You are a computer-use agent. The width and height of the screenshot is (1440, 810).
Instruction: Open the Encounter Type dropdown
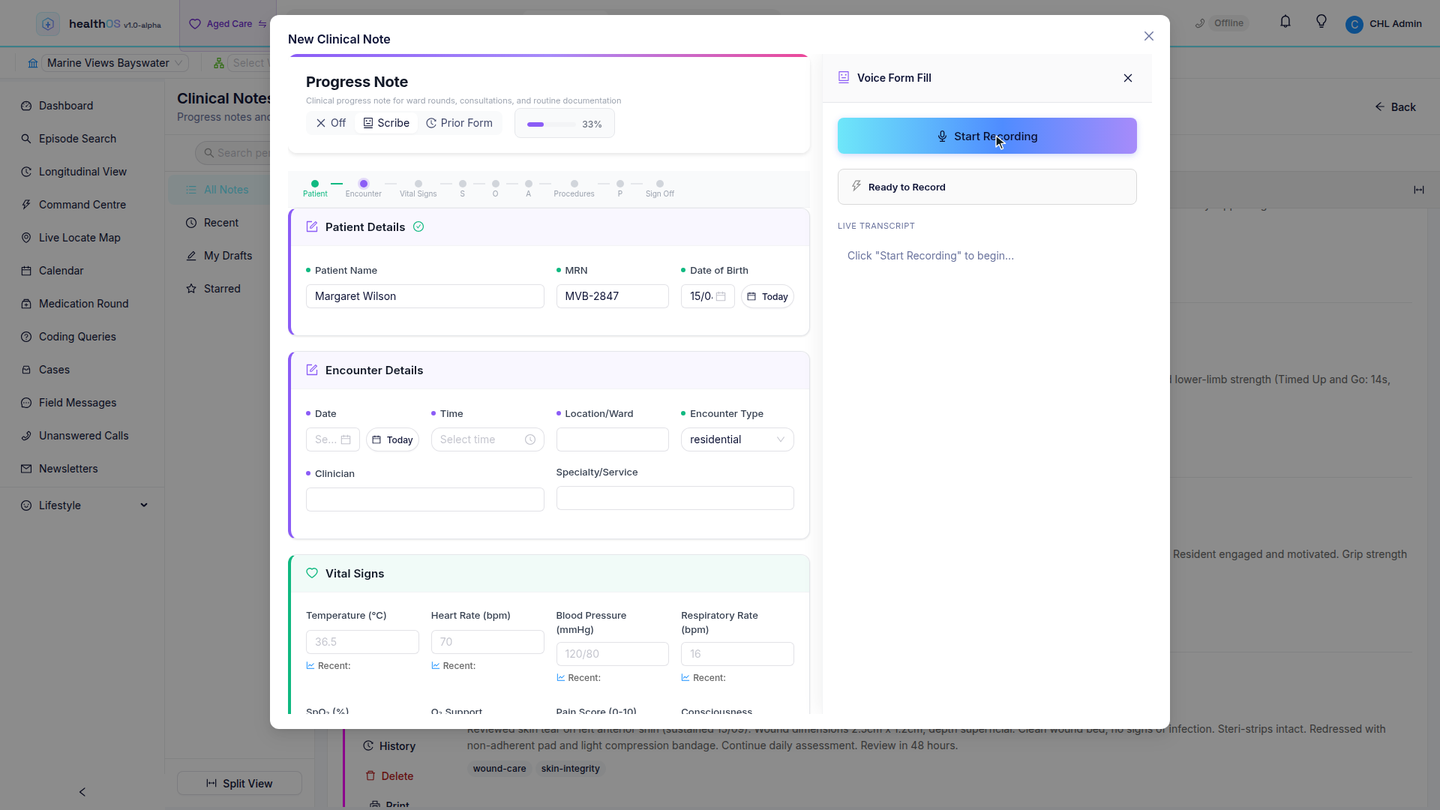click(x=737, y=440)
